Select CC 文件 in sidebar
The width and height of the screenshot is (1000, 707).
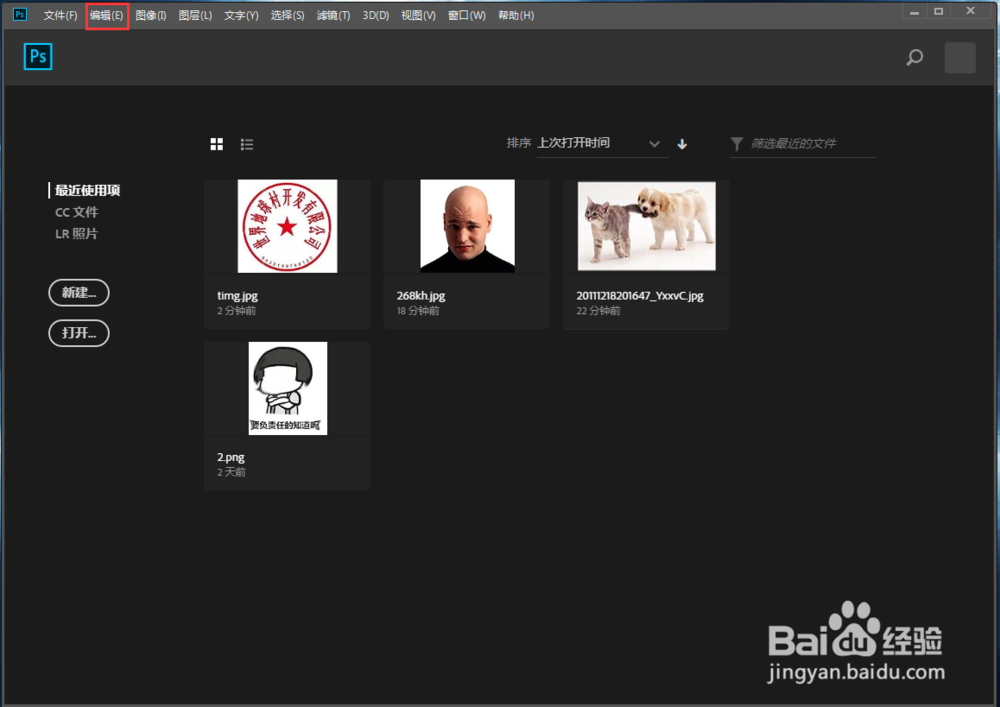[77, 212]
